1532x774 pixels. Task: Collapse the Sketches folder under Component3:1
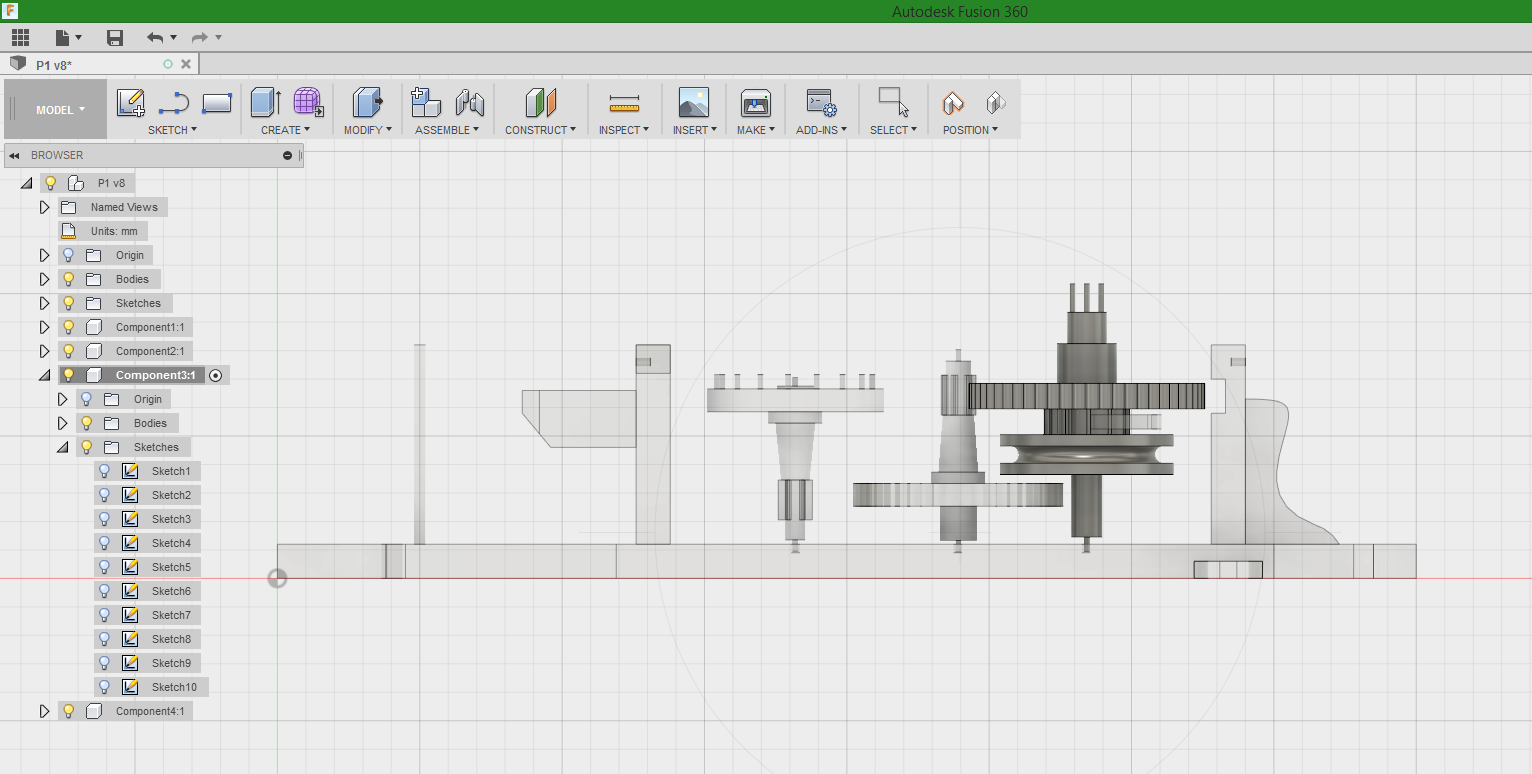click(x=63, y=448)
